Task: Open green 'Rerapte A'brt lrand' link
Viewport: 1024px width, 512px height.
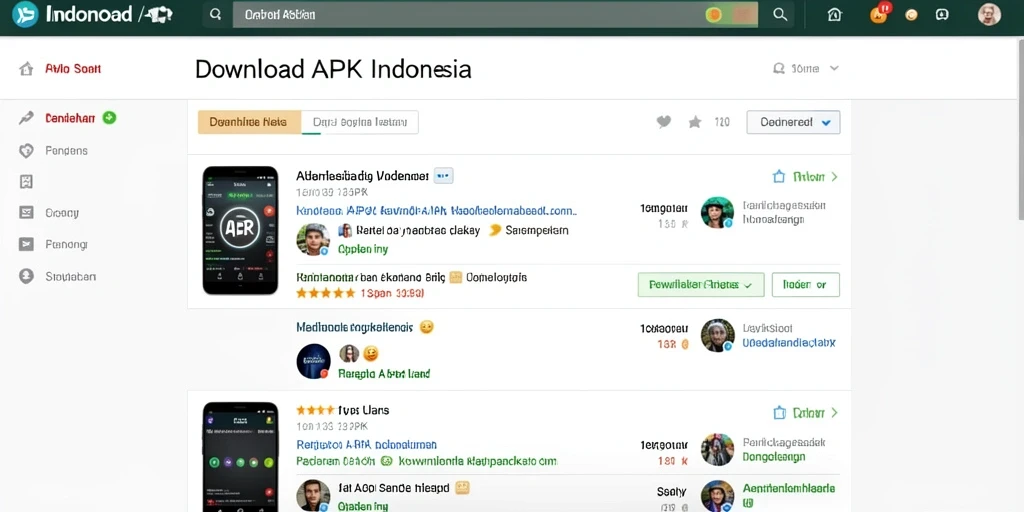Action: click(x=384, y=374)
